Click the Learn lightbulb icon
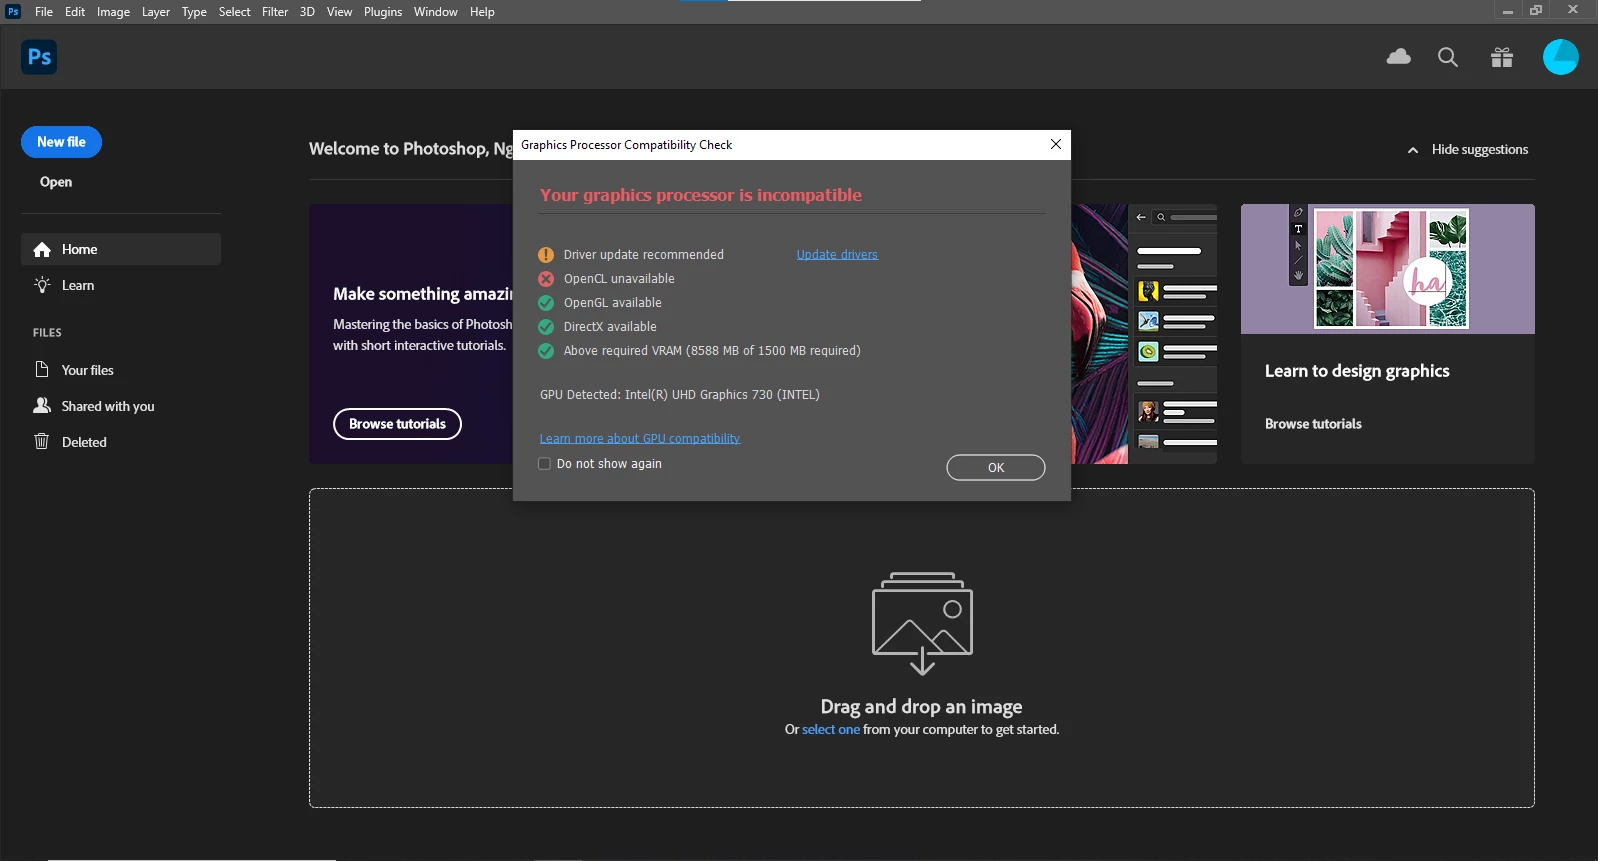 [x=42, y=285]
